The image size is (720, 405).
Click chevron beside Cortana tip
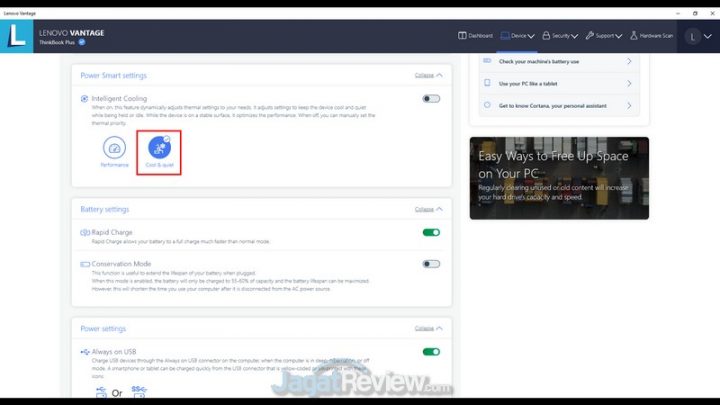click(x=629, y=106)
